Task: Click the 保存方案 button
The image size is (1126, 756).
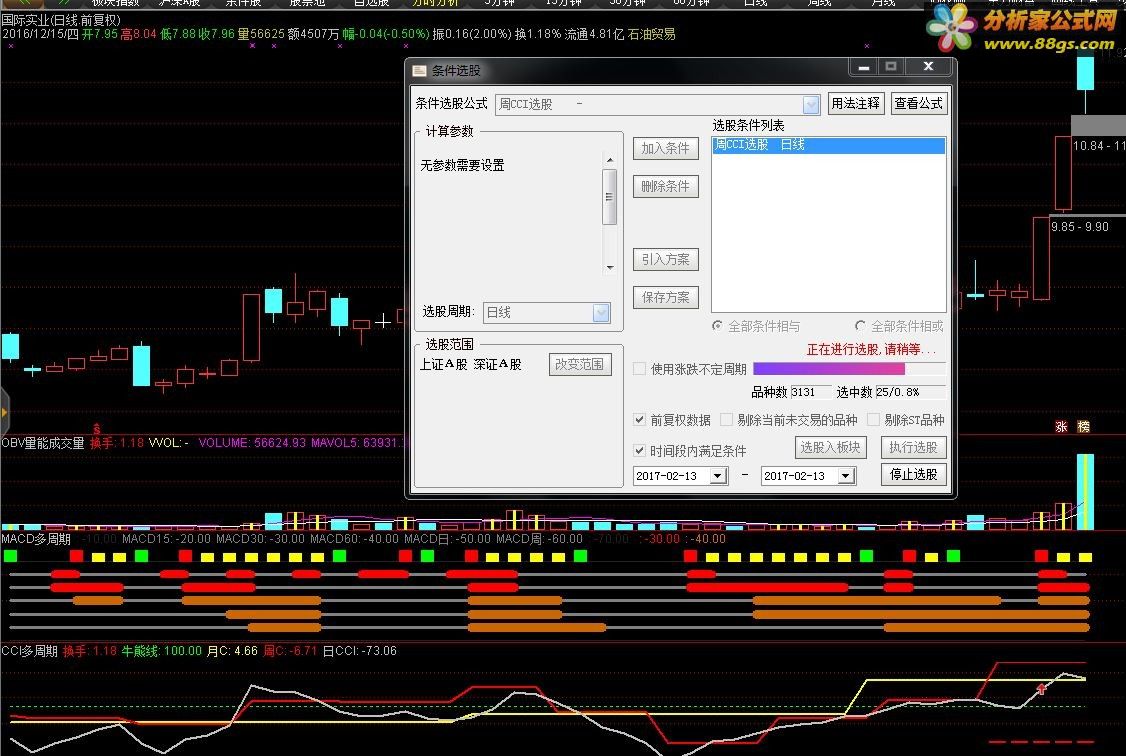Action: (666, 297)
